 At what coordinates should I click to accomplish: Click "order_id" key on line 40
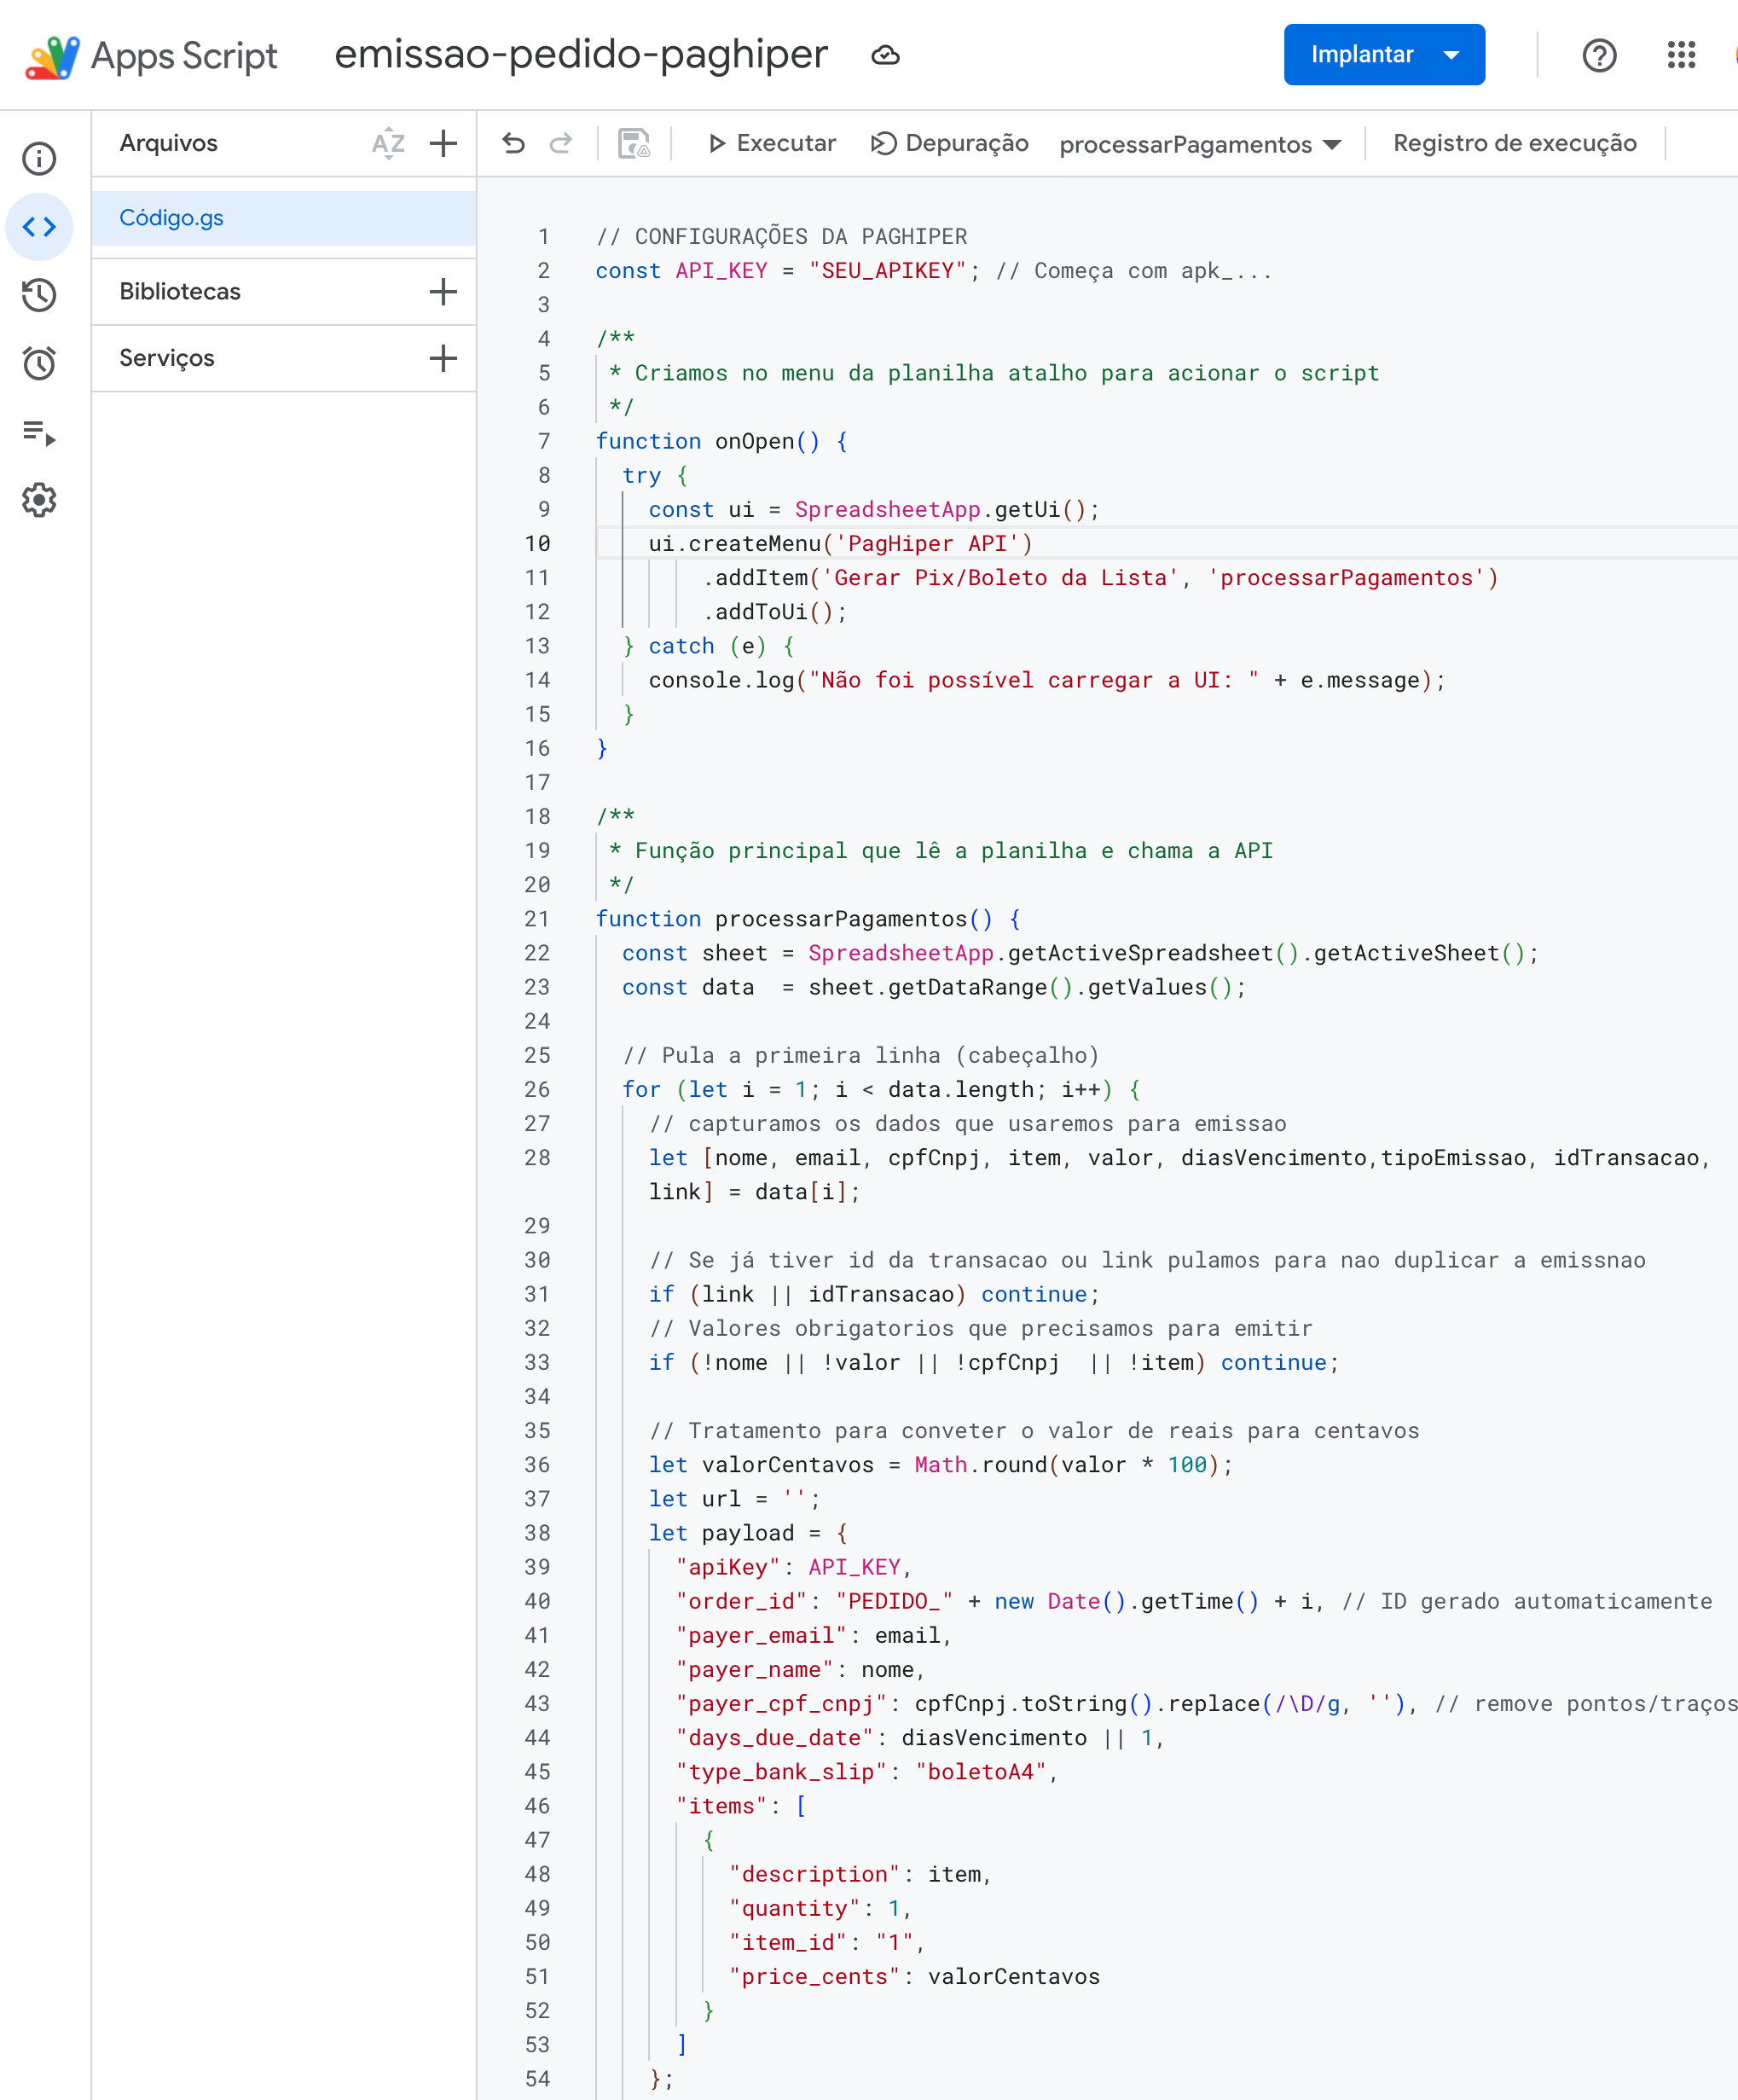pyautogui.click(x=741, y=1600)
